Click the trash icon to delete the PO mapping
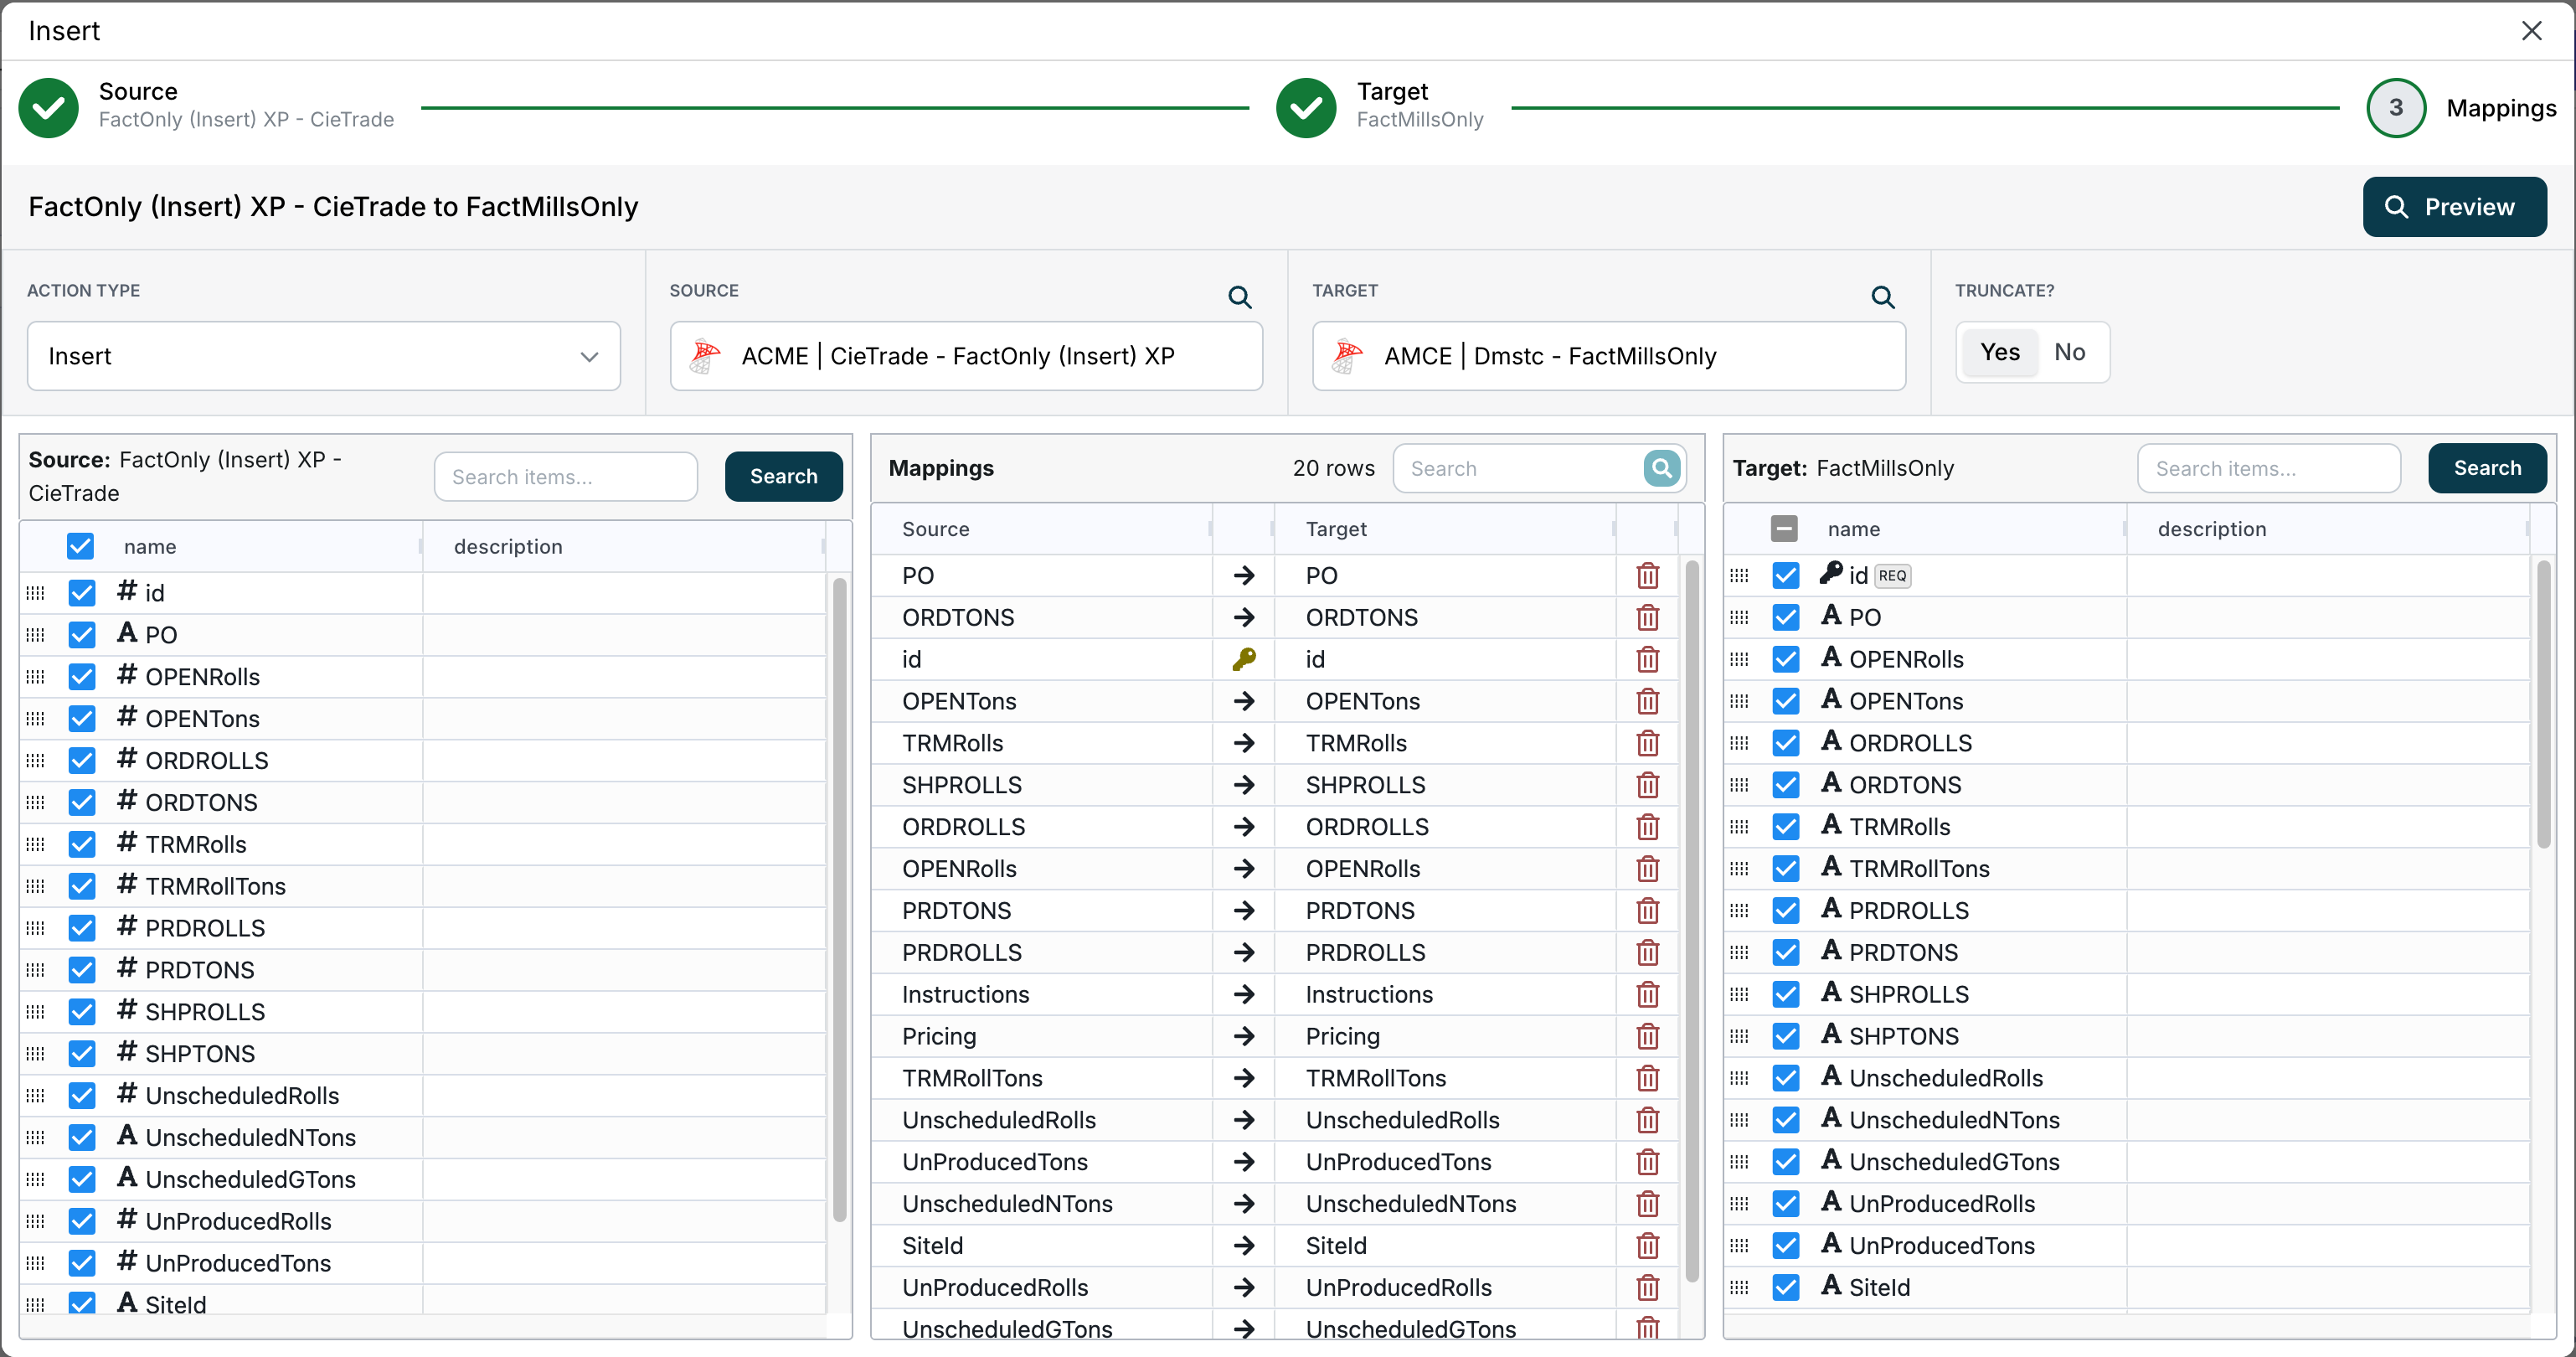The width and height of the screenshot is (2576, 1357). pyautogui.click(x=1647, y=576)
